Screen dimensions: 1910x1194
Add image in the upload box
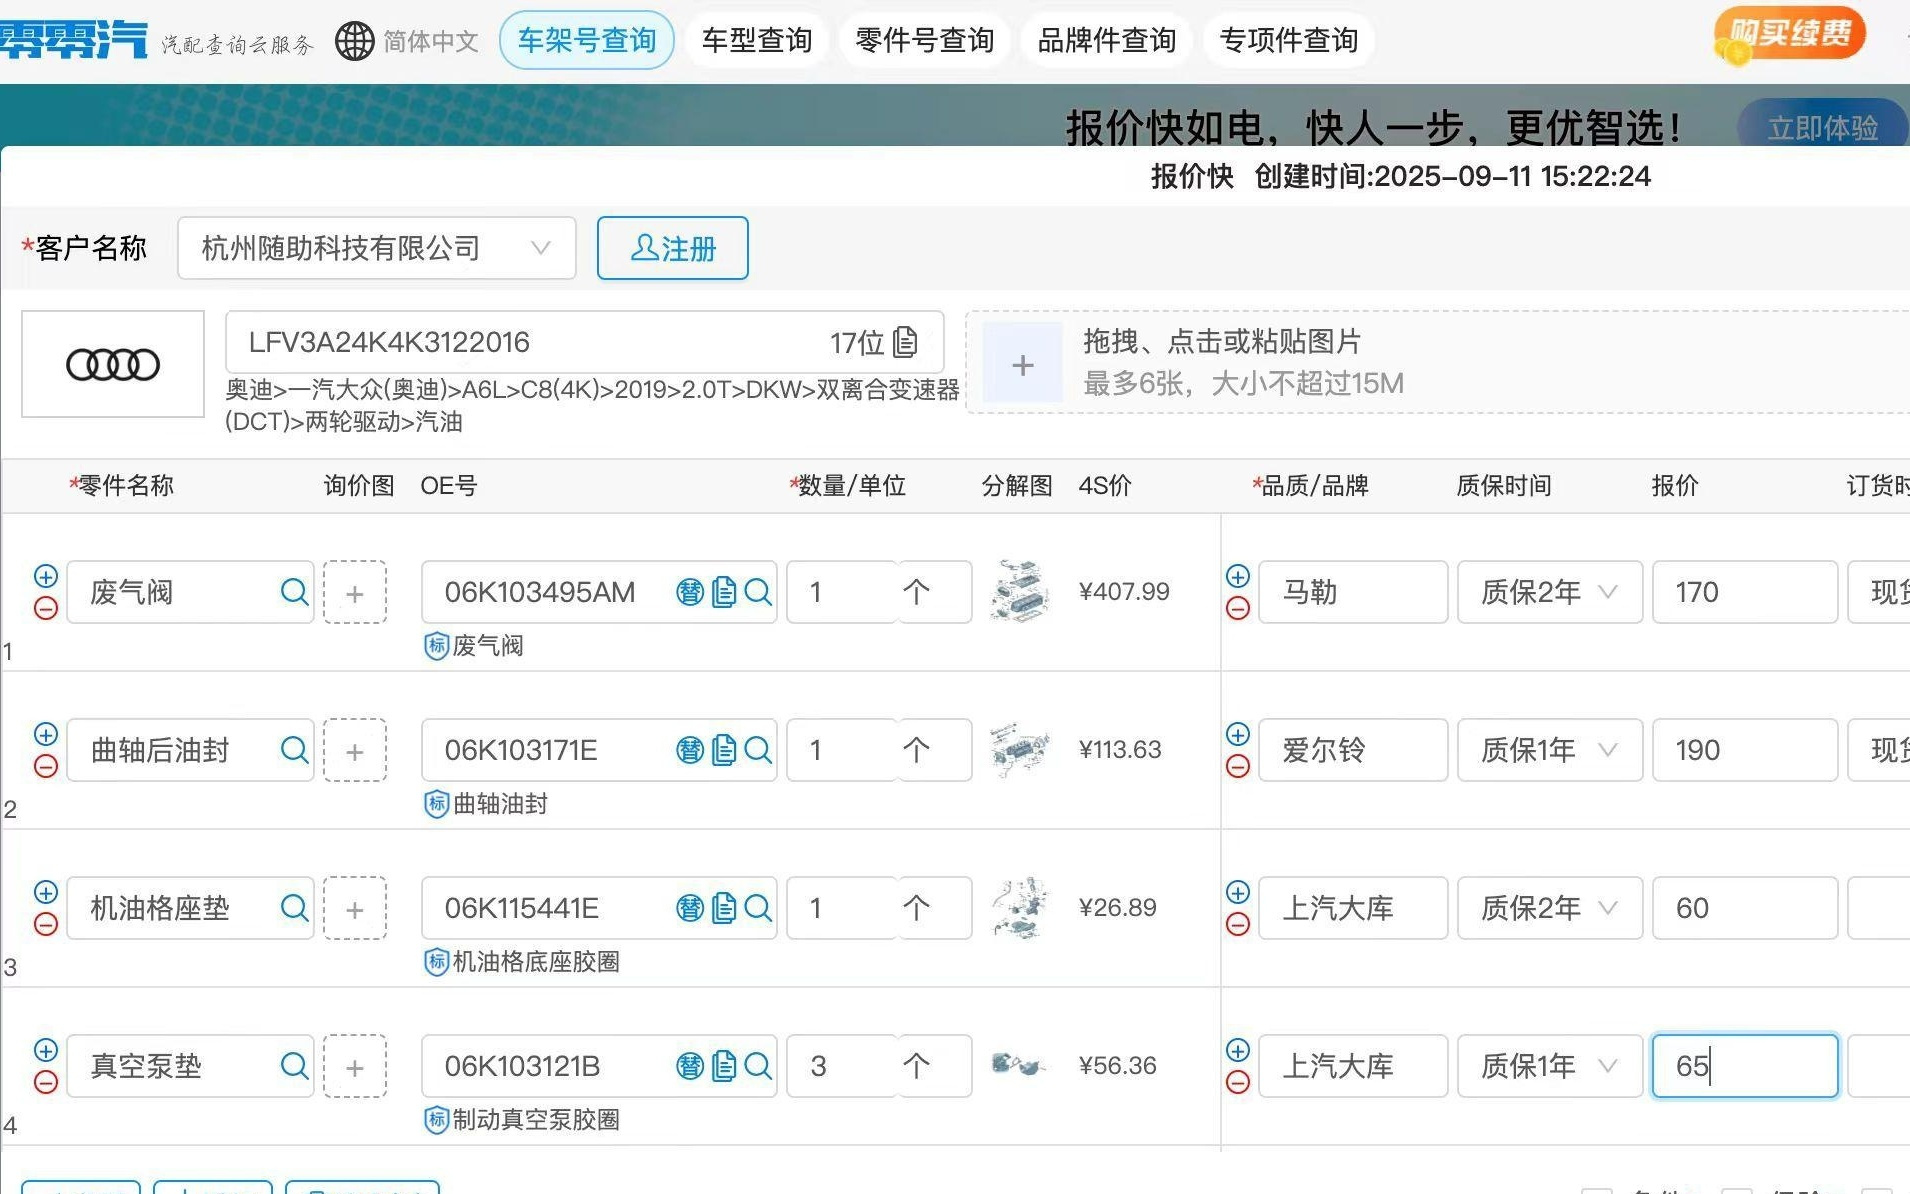1022,365
